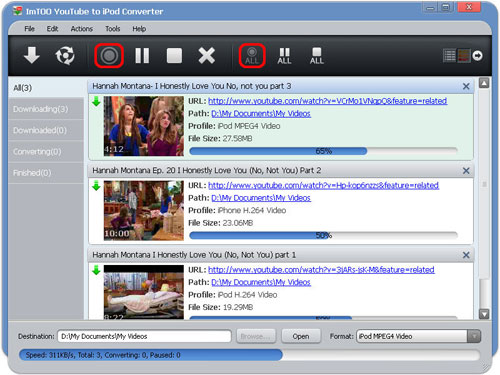
Task: Click 'iPod H.264 Video' profile text
Action: (x=247, y=295)
